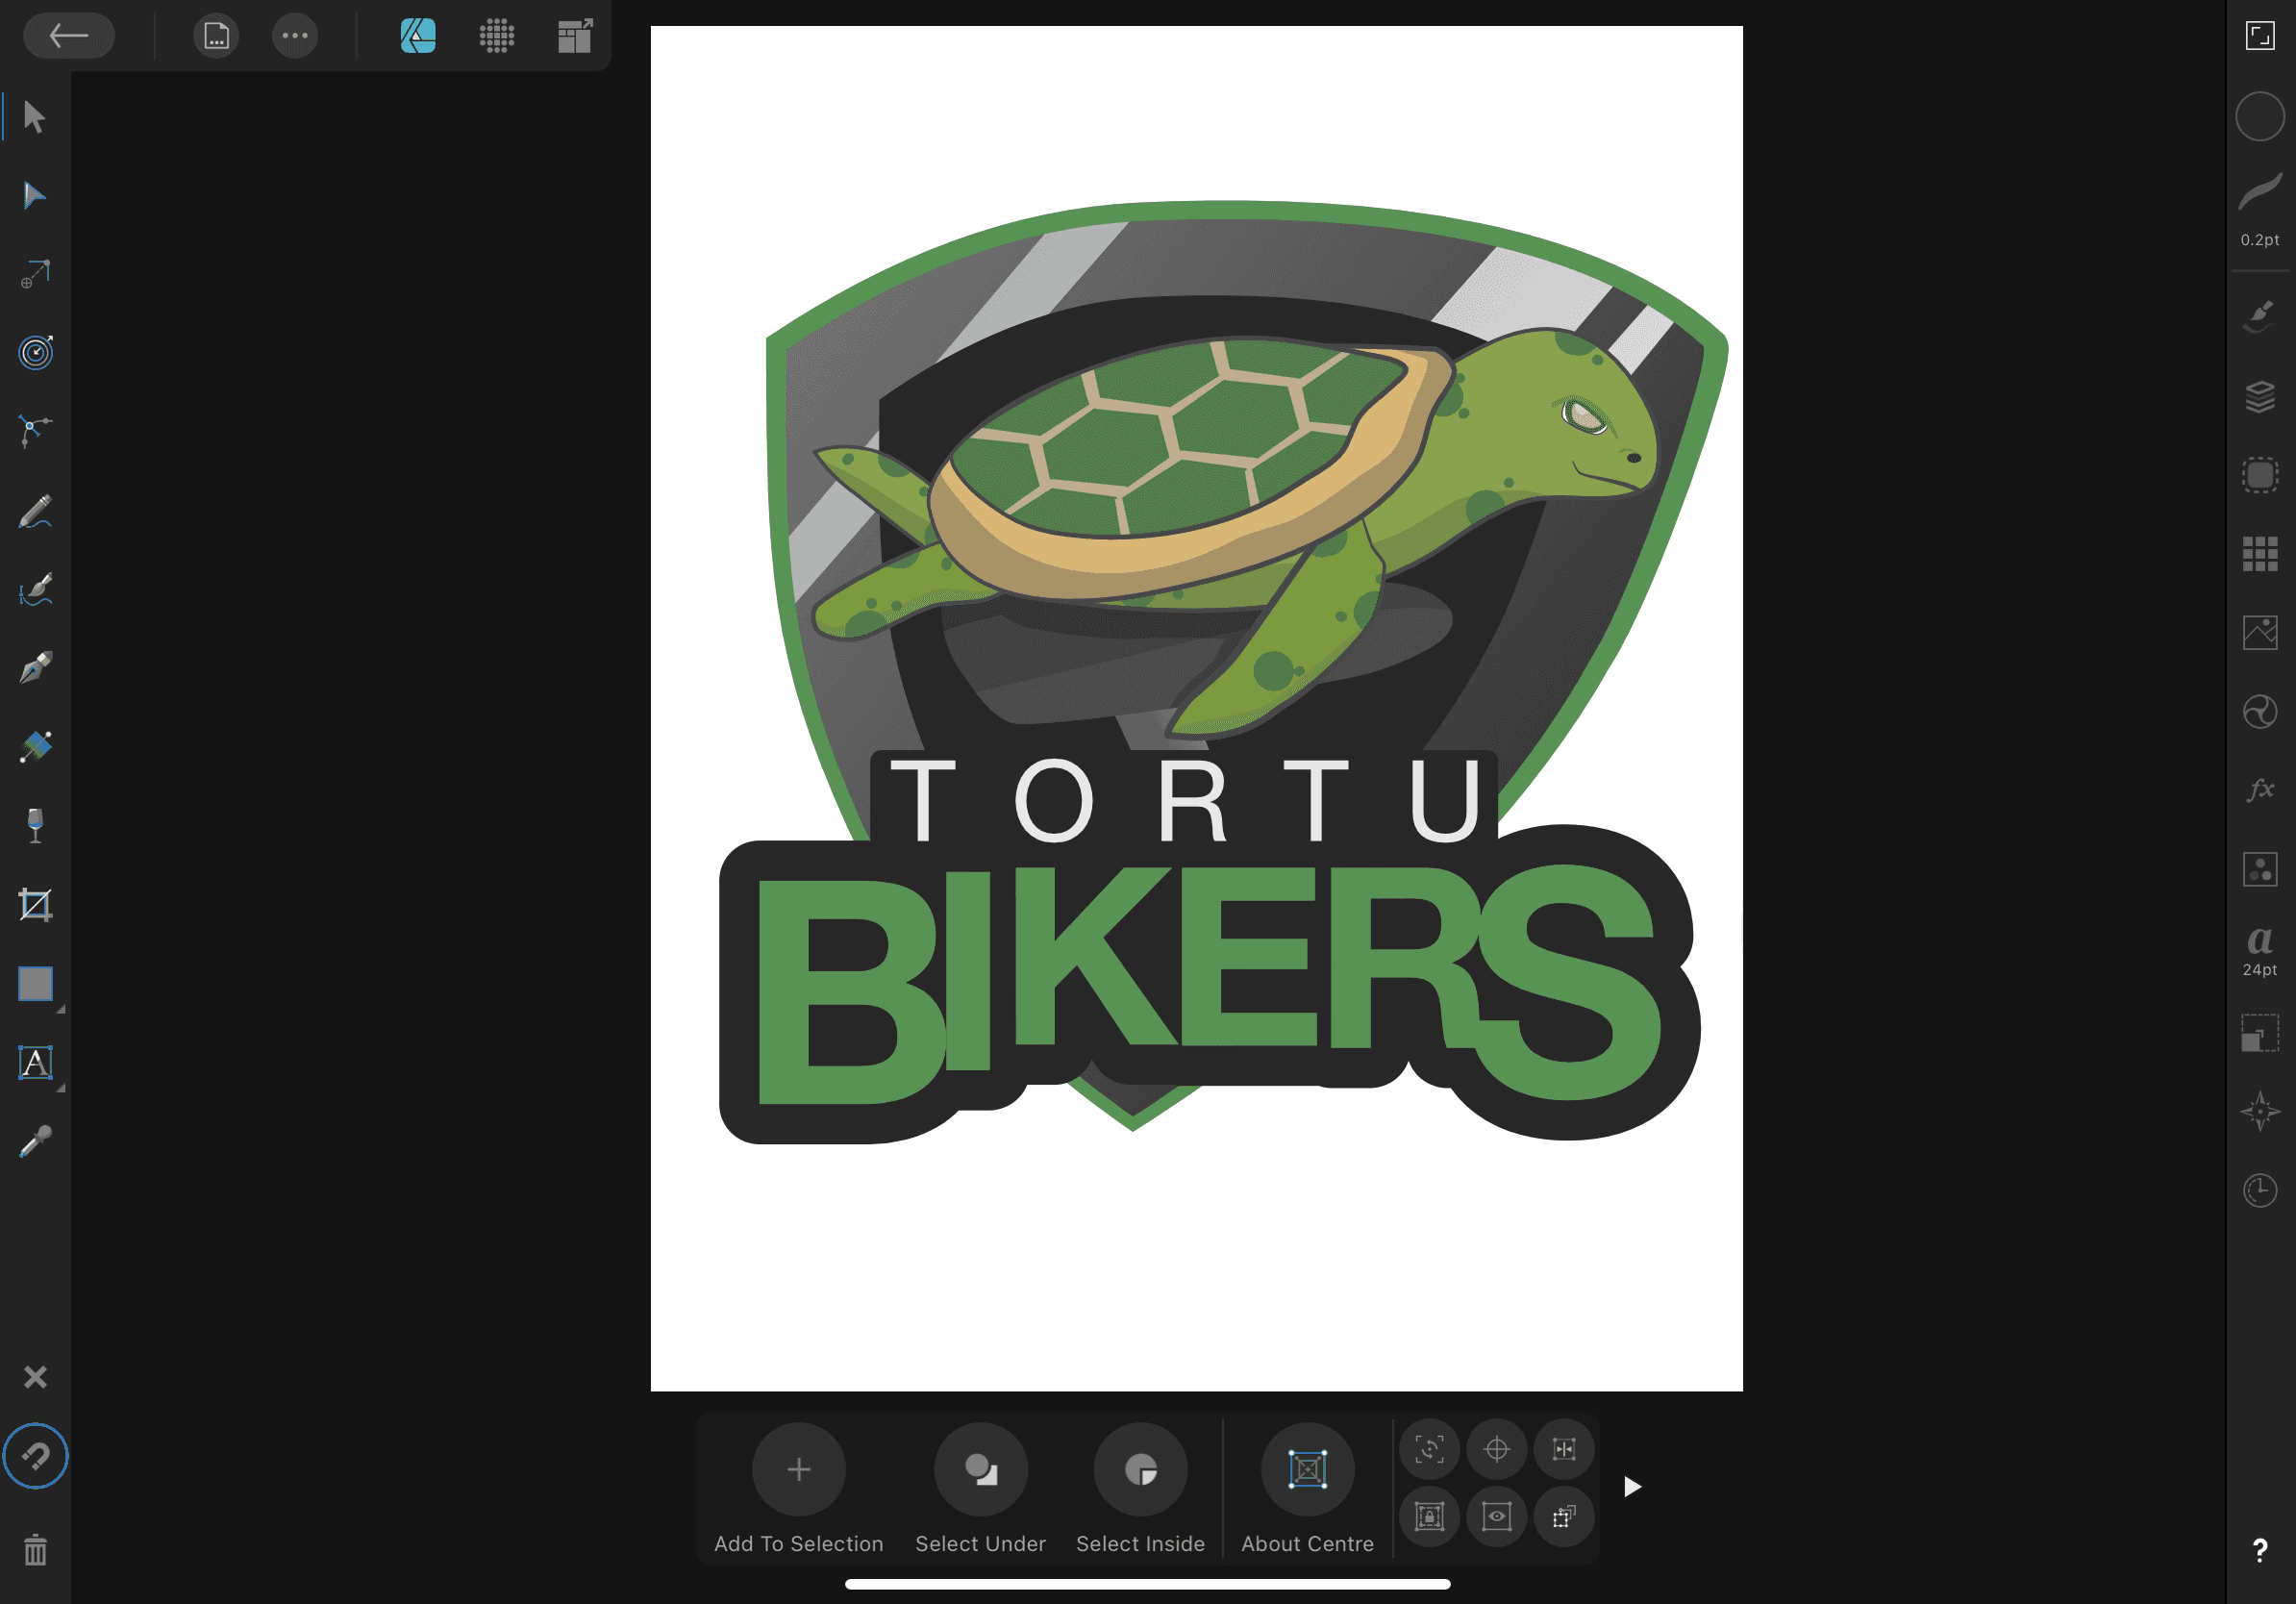This screenshot has height=1604, width=2296.
Task: Select the Pencil tool
Action: pos(35,511)
